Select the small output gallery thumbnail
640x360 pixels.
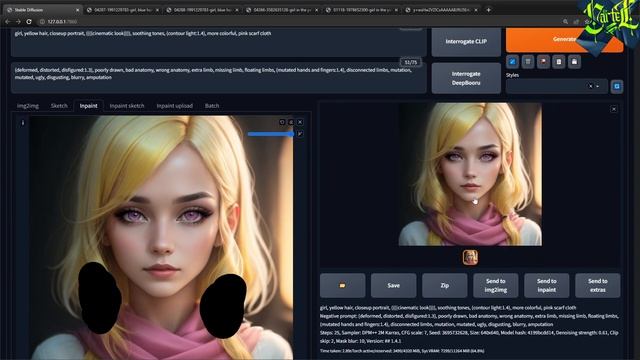[470, 258]
